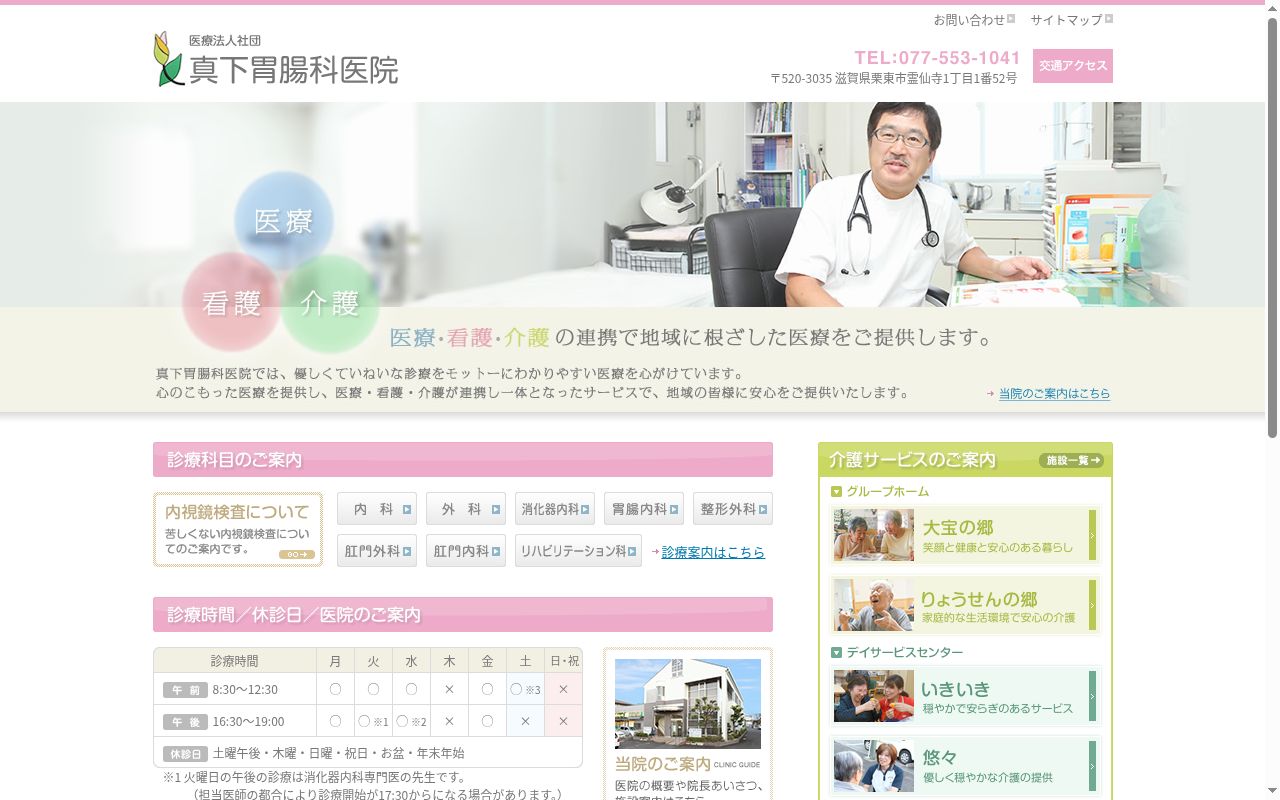Open the 肛門外科 department page

click(377, 551)
